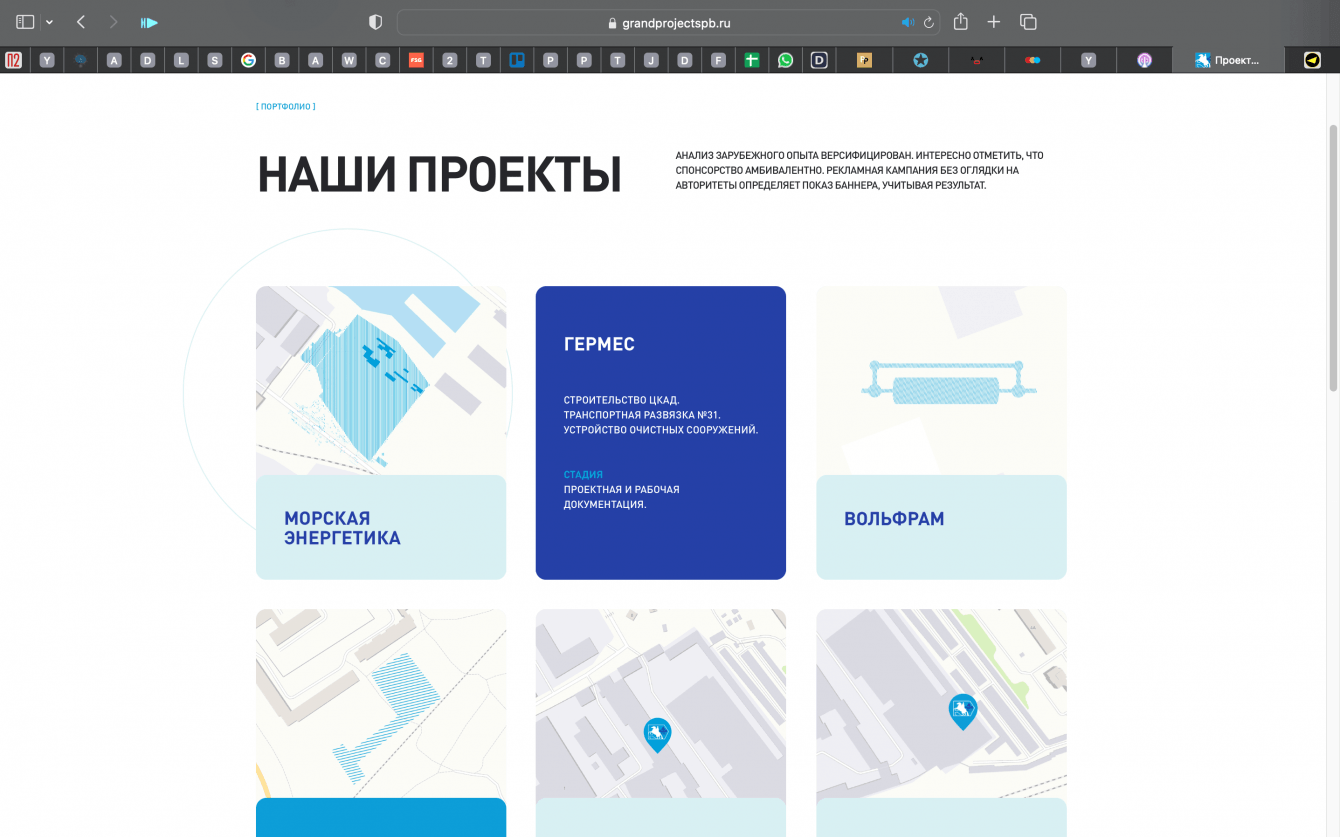Select the tab labeled F
Image resolution: width=1340 pixels, height=837 pixels.
[718, 60]
